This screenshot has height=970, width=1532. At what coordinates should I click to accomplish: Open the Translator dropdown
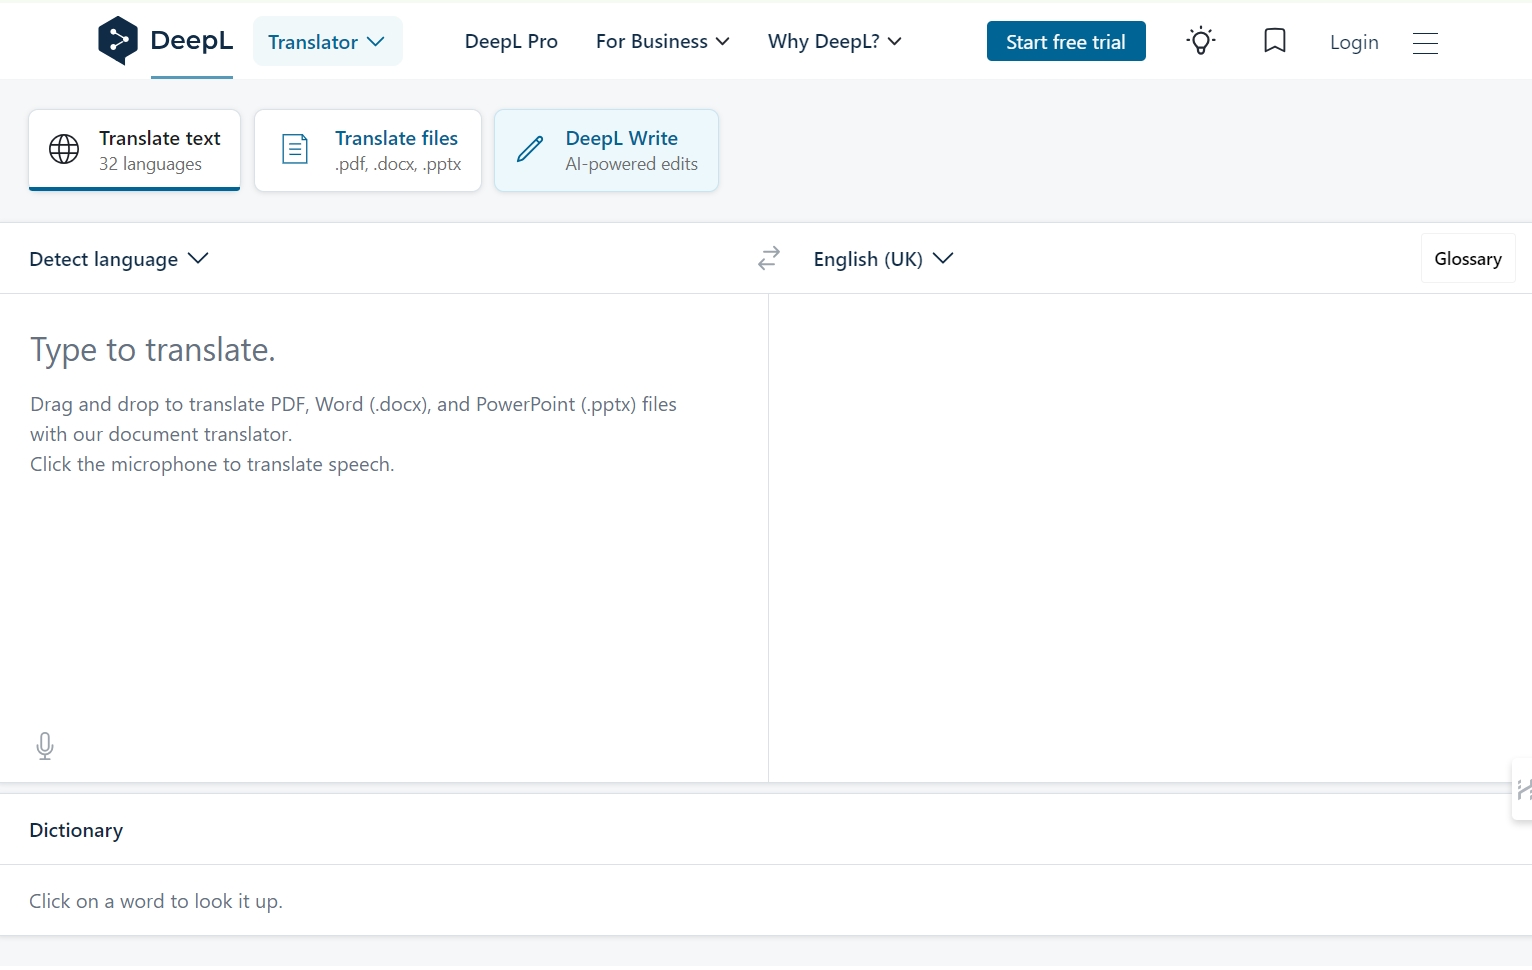coord(327,42)
